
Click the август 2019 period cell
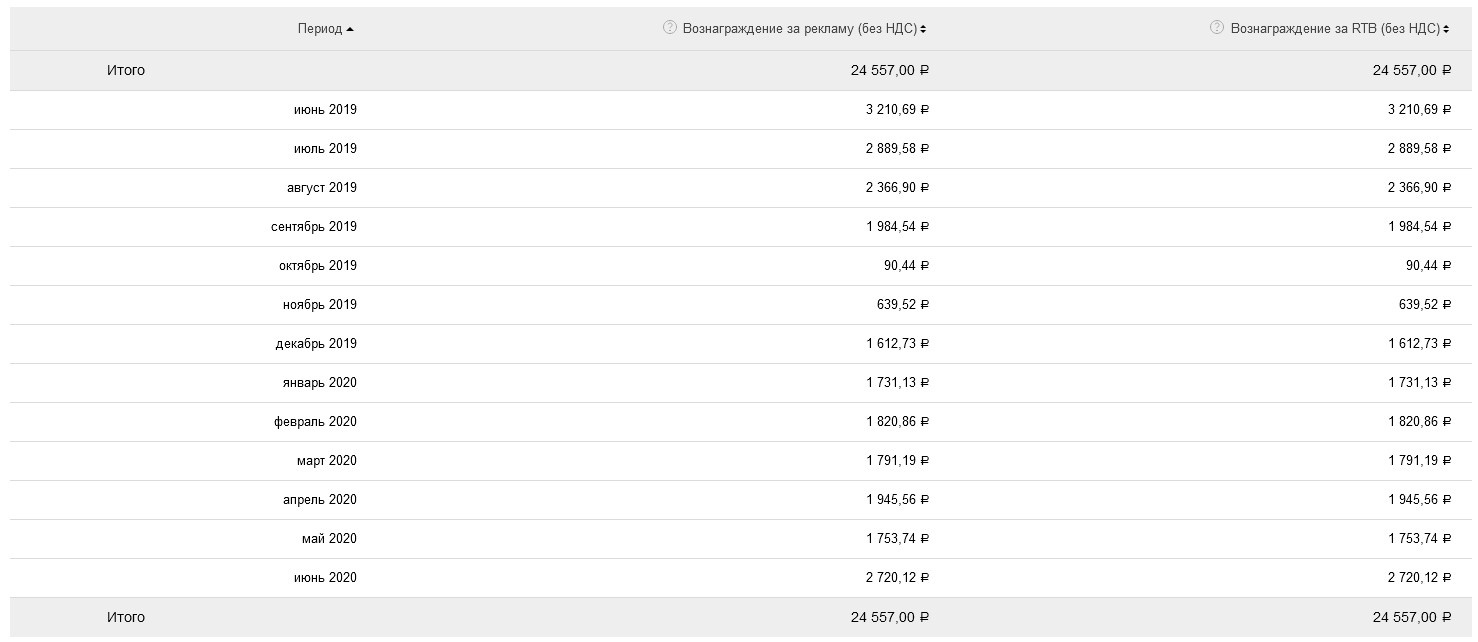321,187
